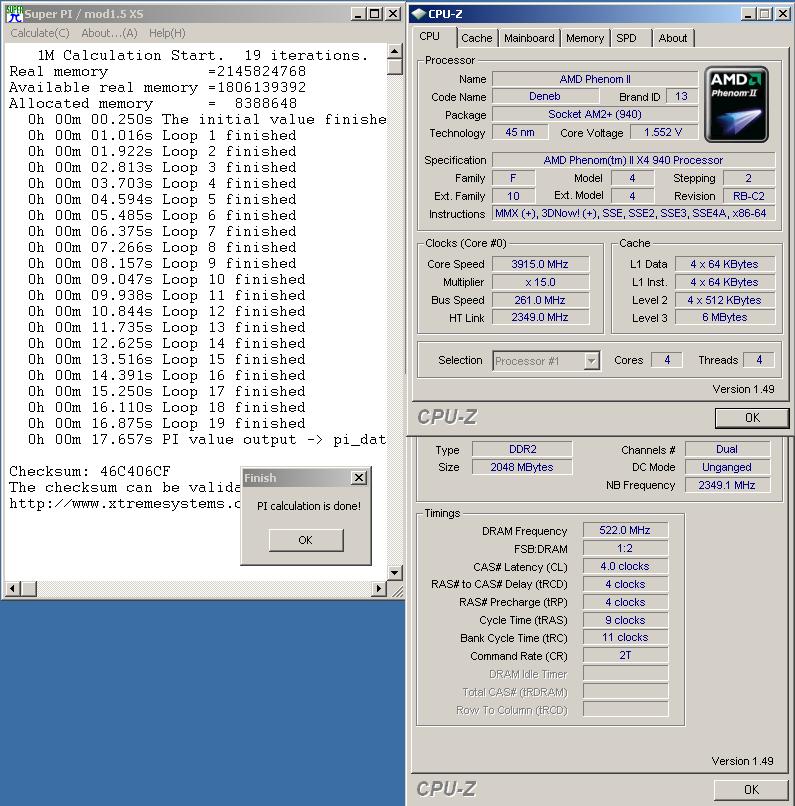The height and width of the screenshot is (806, 795).
Task: Click the Super PI horizontal scrollbar right arrow
Action: pos(379,588)
